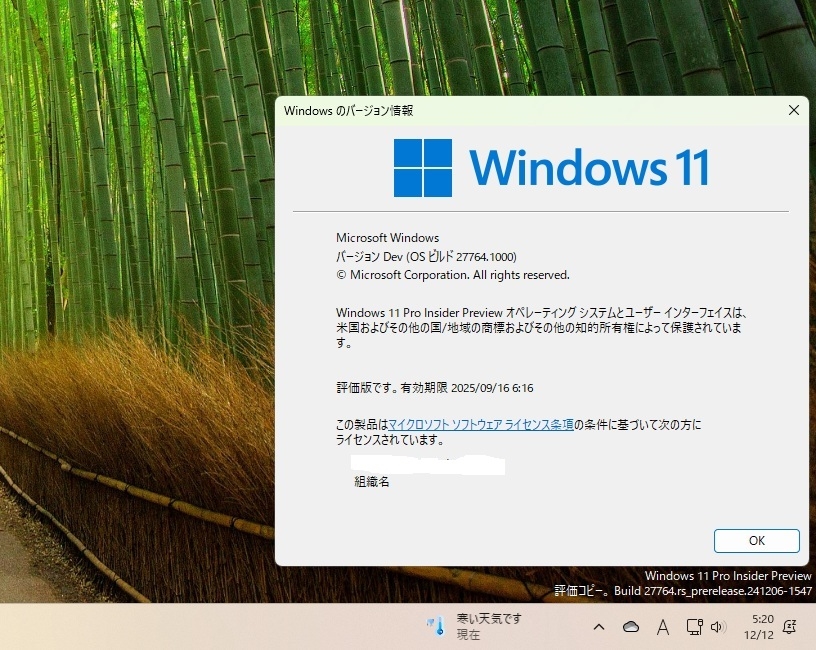This screenshot has height=650, width=816.
Task: Click the Windows 11 logo in dialog
Action: point(551,168)
